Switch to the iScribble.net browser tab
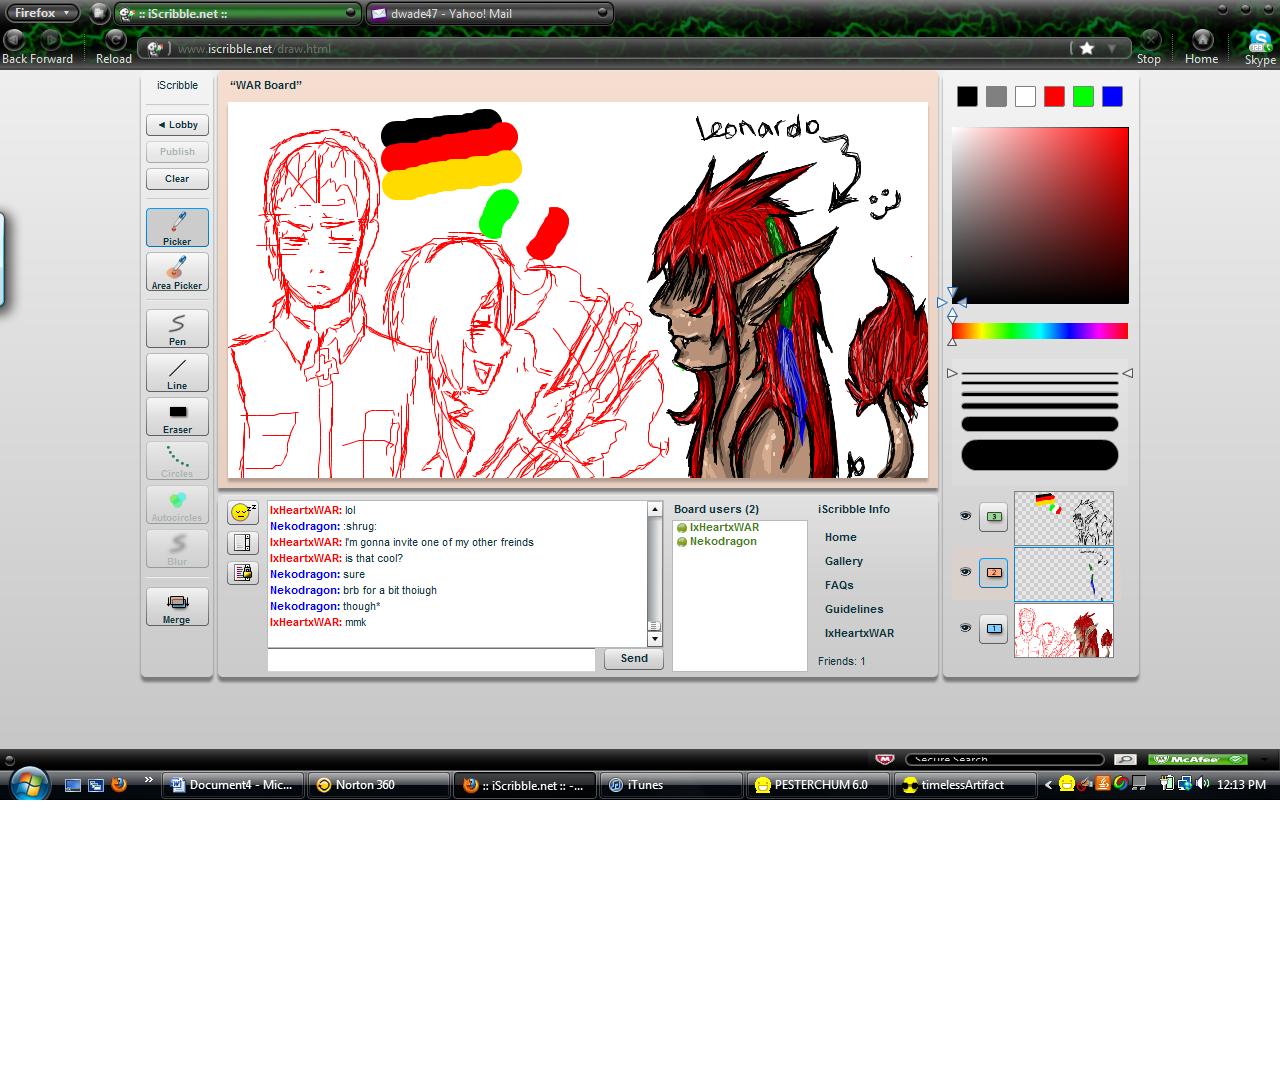The width and height of the screenshot is (1280, 1080). (x=238, y=13)
